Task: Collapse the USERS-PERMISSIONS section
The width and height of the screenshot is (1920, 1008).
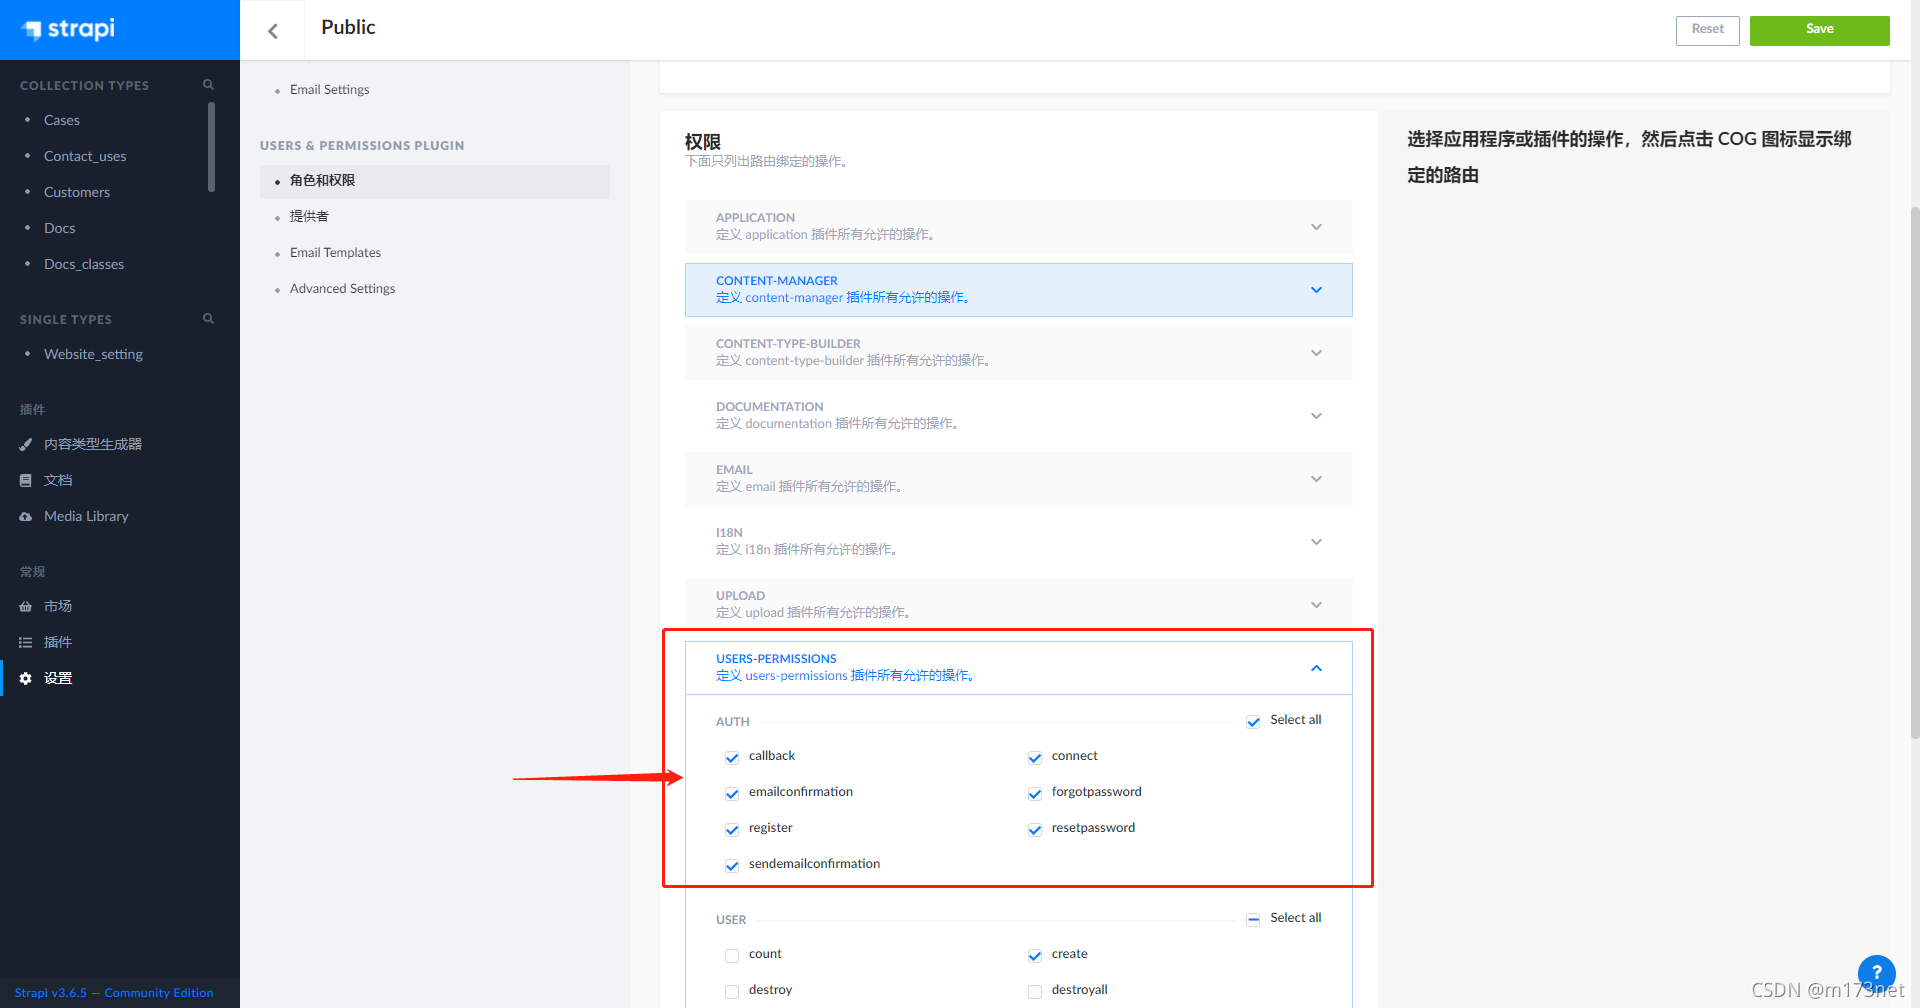Action: (x=1018, y=667)
